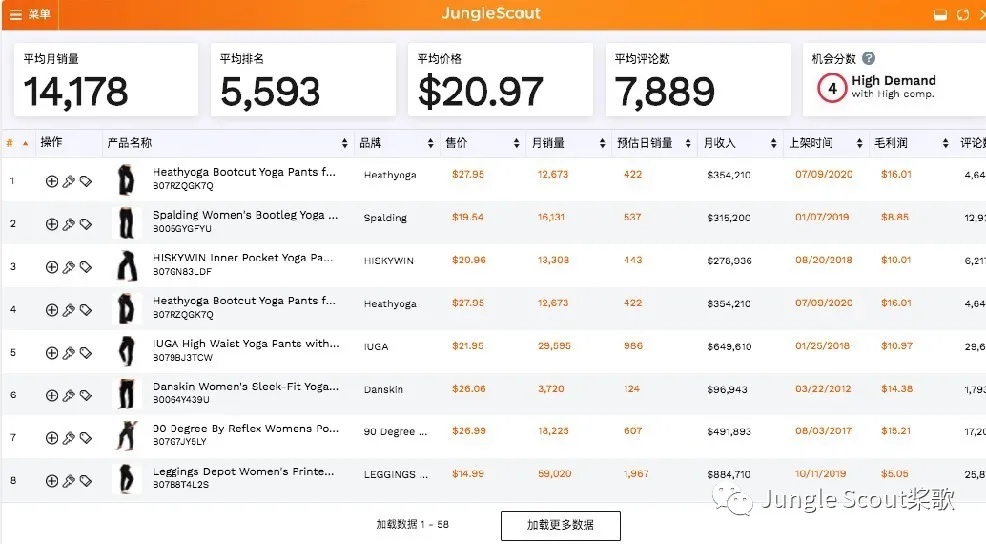Pin the Spalding Women's Bootleg Yoga row
Screen dimensions: 986x544
(x=69, y=224)
